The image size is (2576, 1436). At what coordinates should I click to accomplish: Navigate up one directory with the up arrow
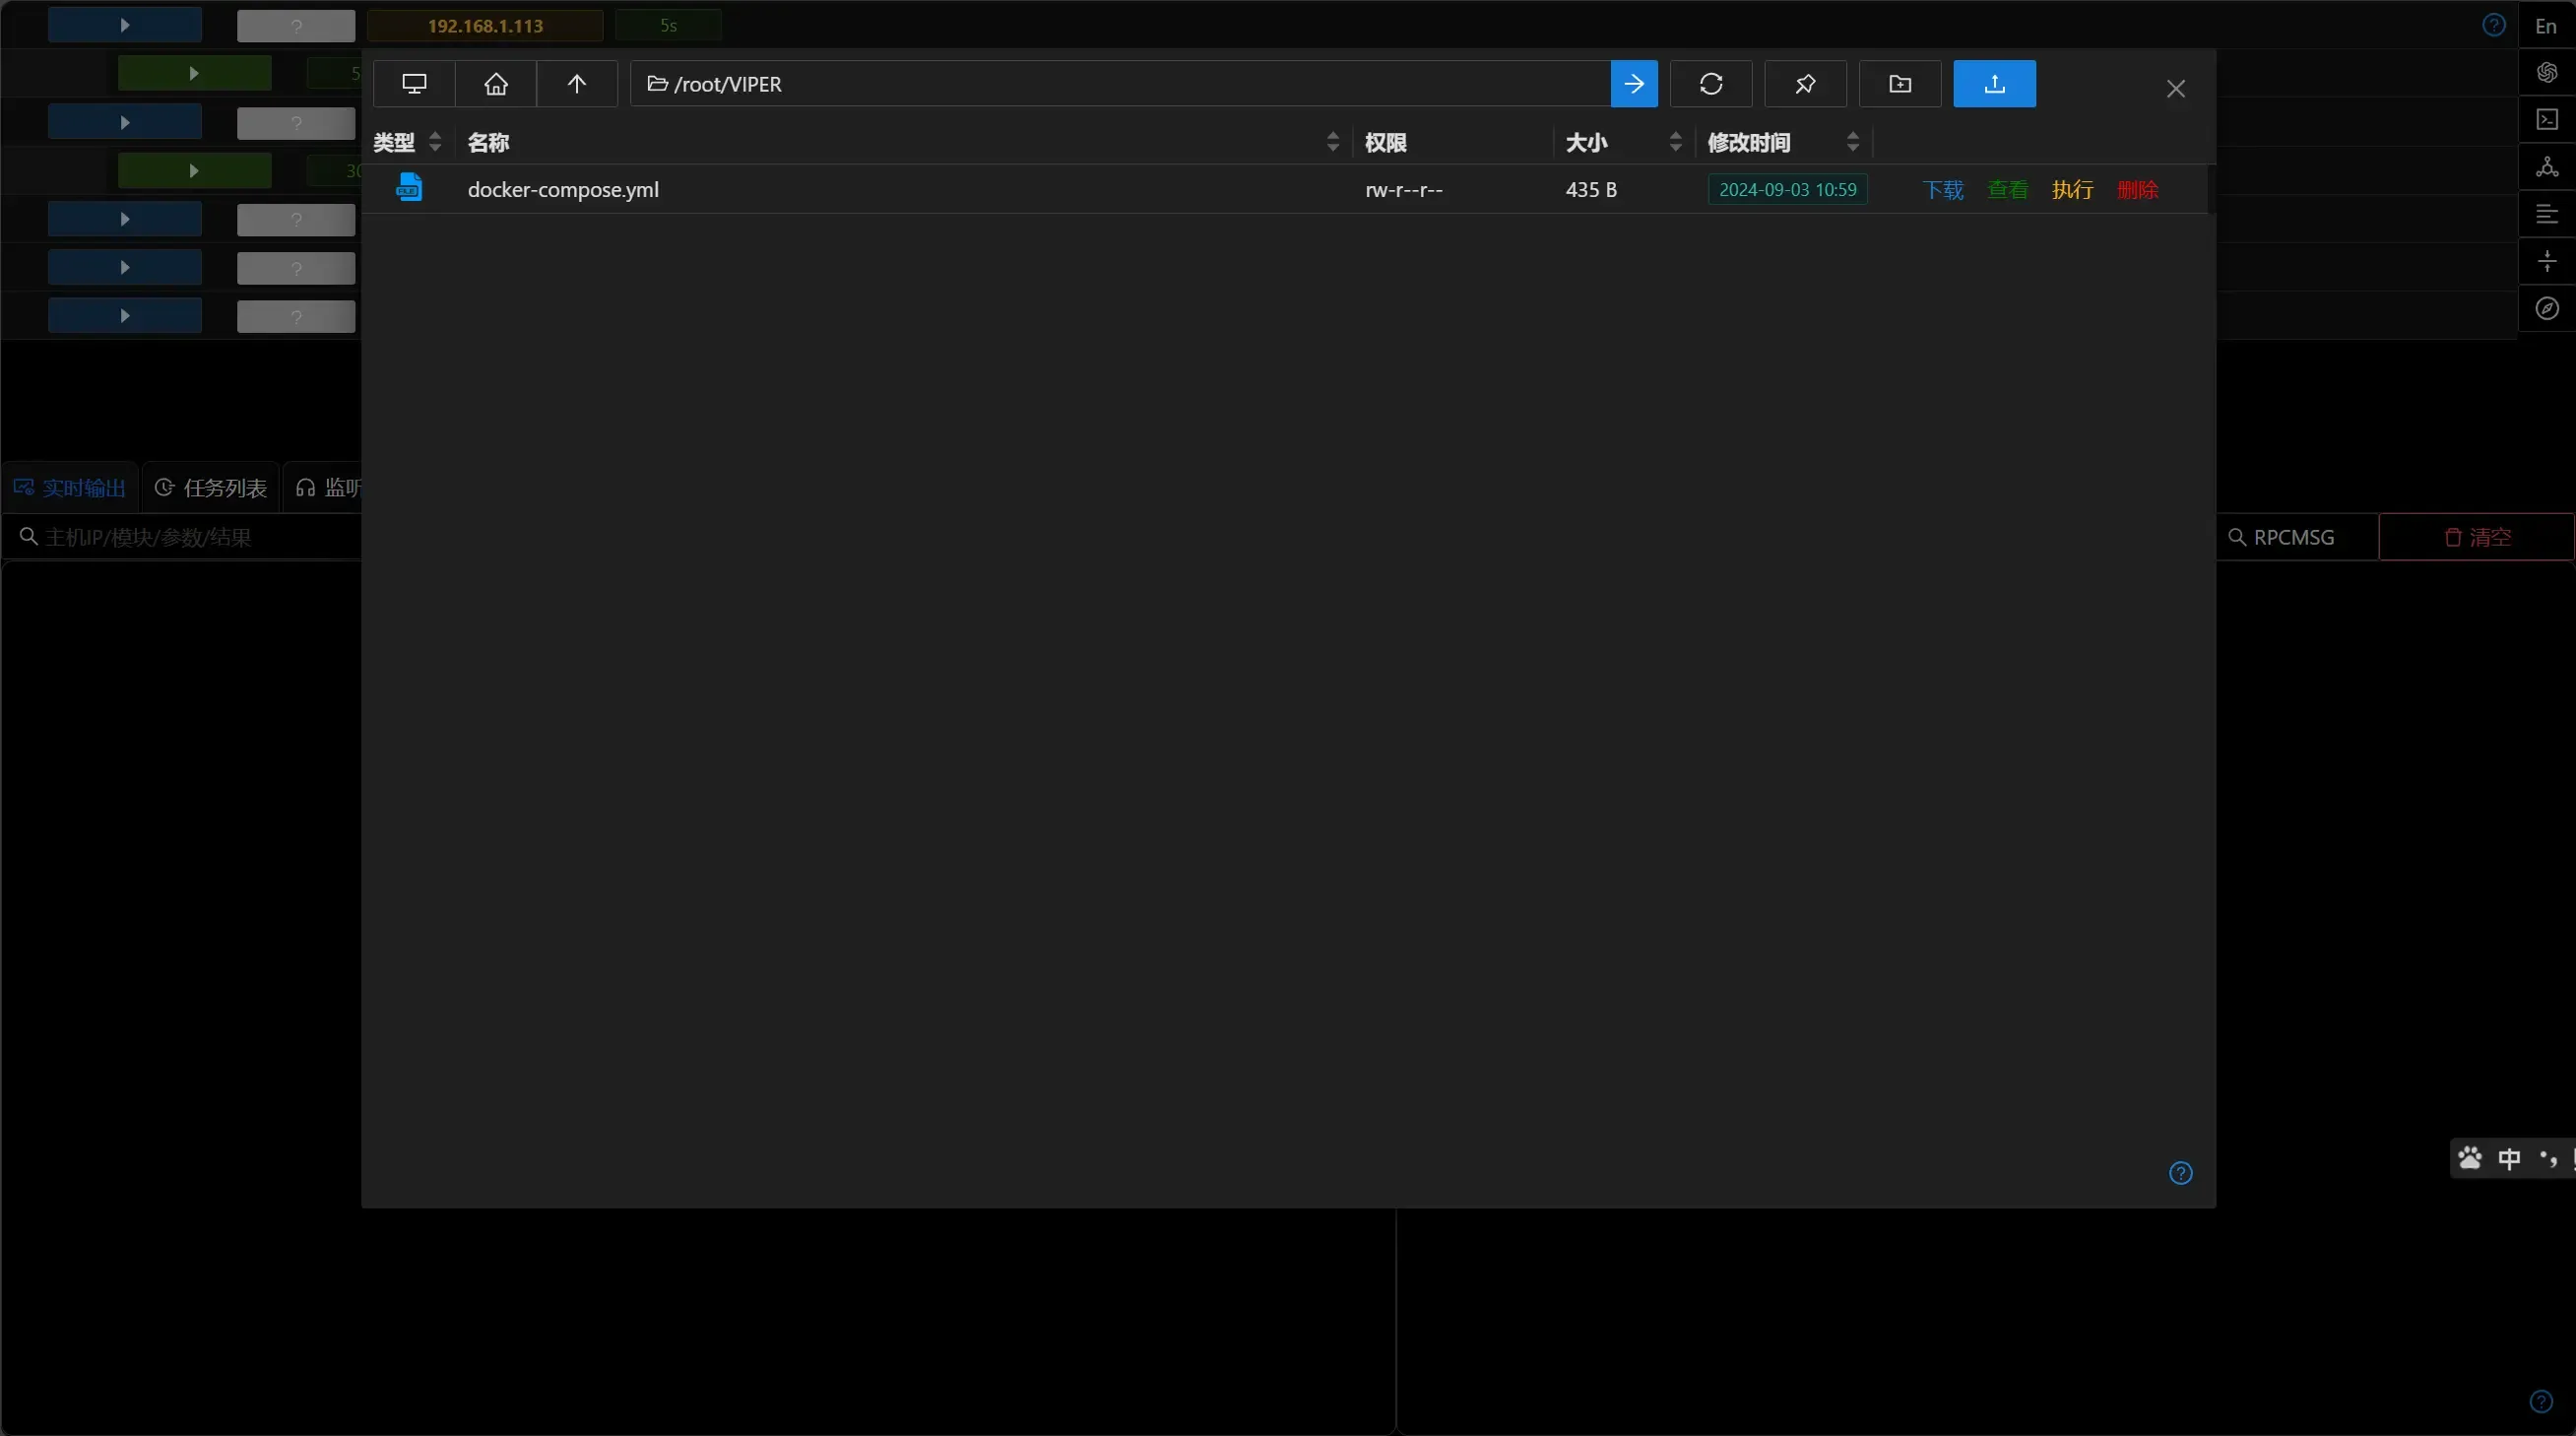[577, 84]
